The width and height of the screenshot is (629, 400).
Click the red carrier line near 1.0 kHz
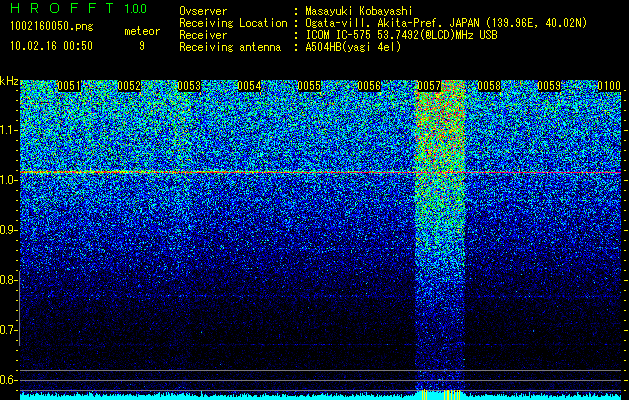click(320, 173)
